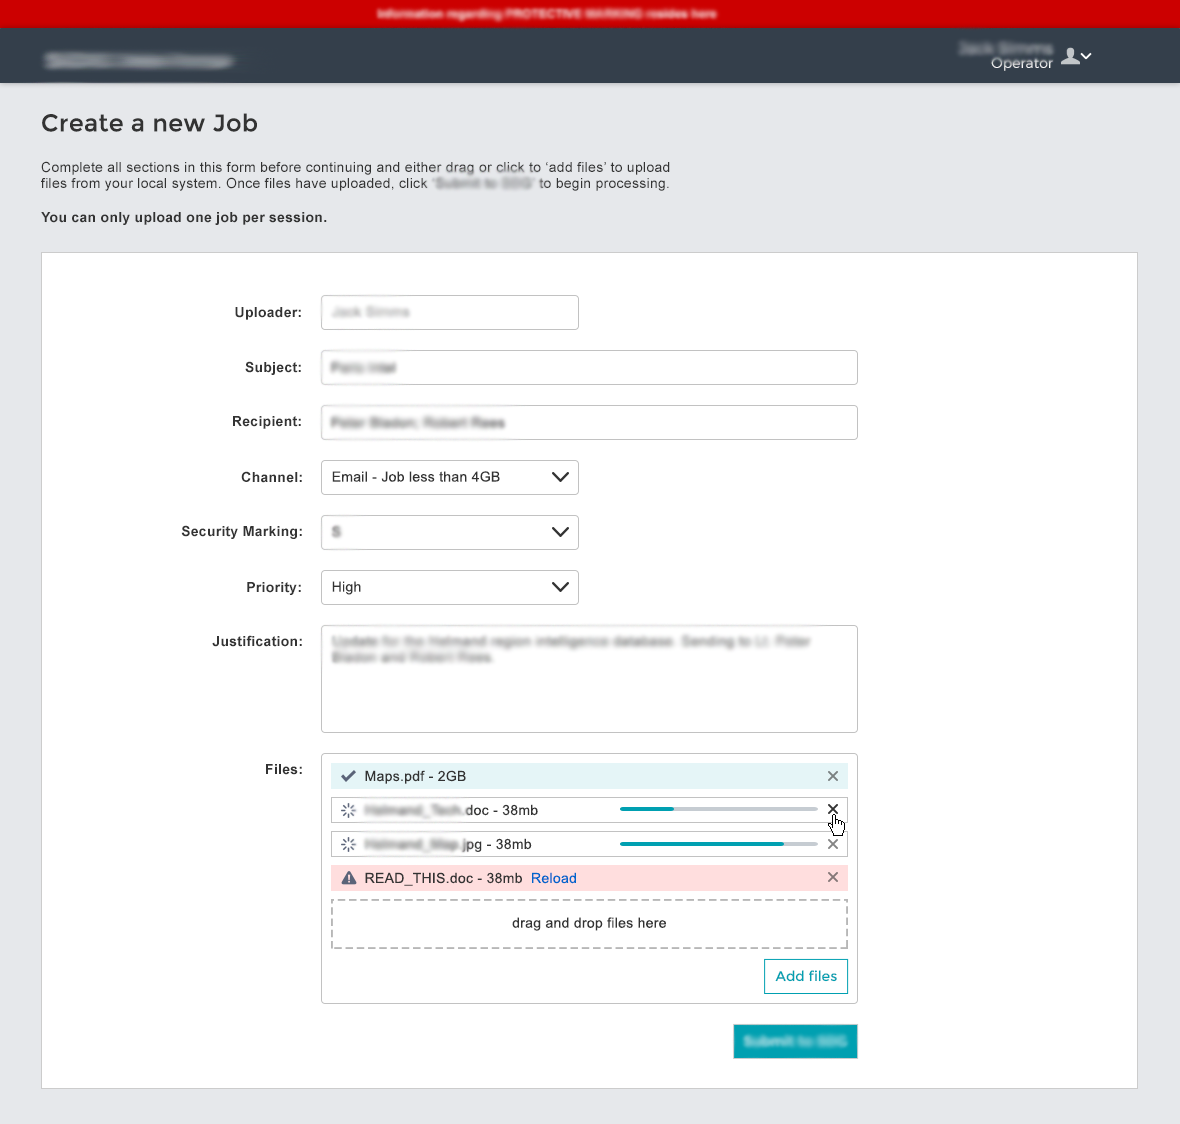The height and width of the screenshot is (1124, 1180).
Task: Click the checkmark icon next to Maps.pdf
Action: point(348,776)
